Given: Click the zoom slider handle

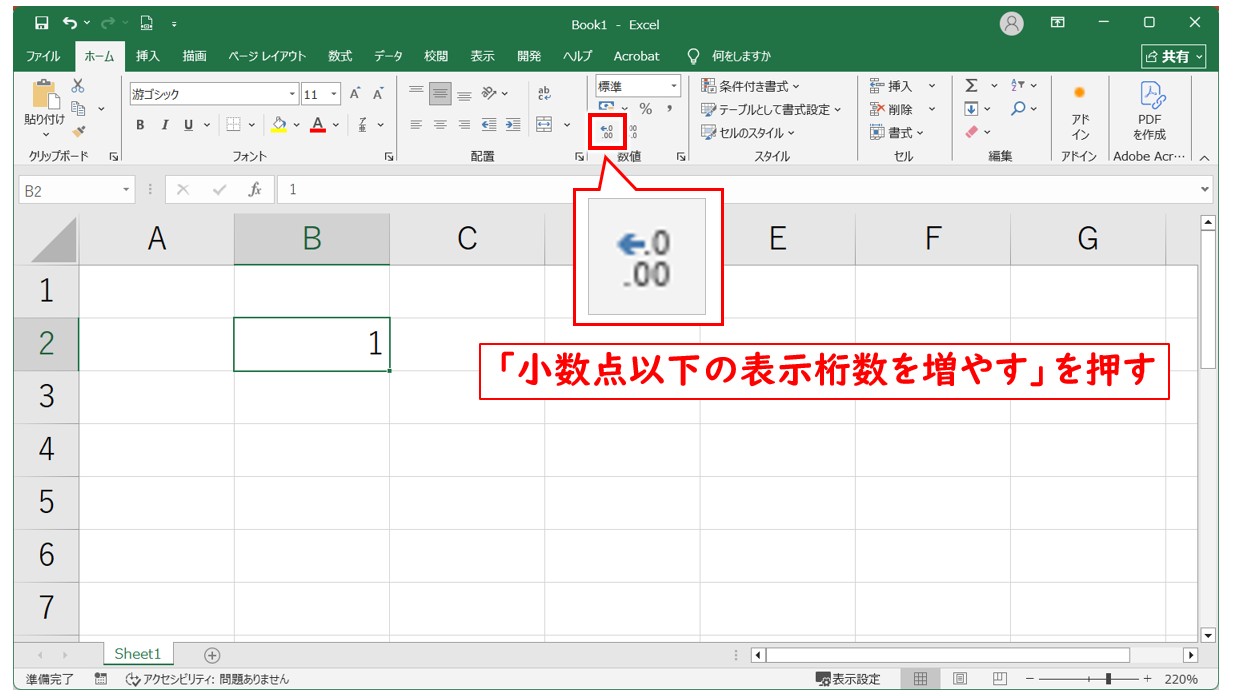Looking at the screenshot, I should [x=1108, y=679].
